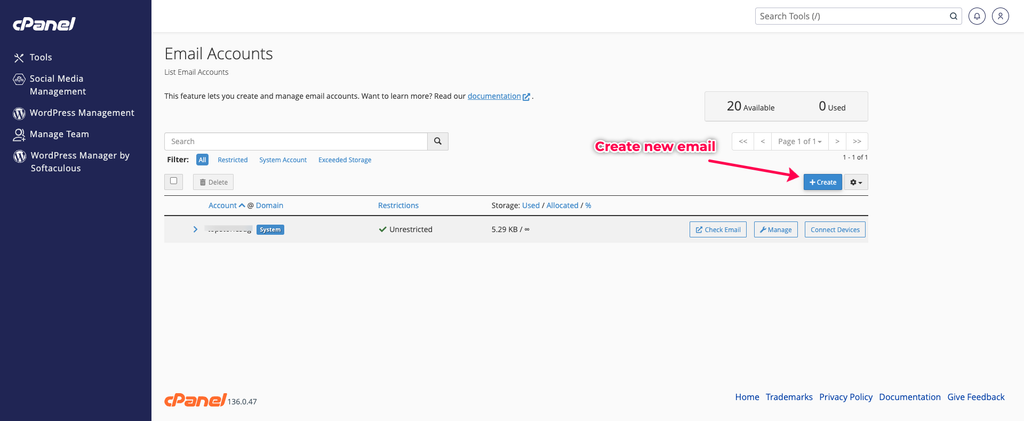Click the 20 Available counter
1024x421 pixels.
750,106
